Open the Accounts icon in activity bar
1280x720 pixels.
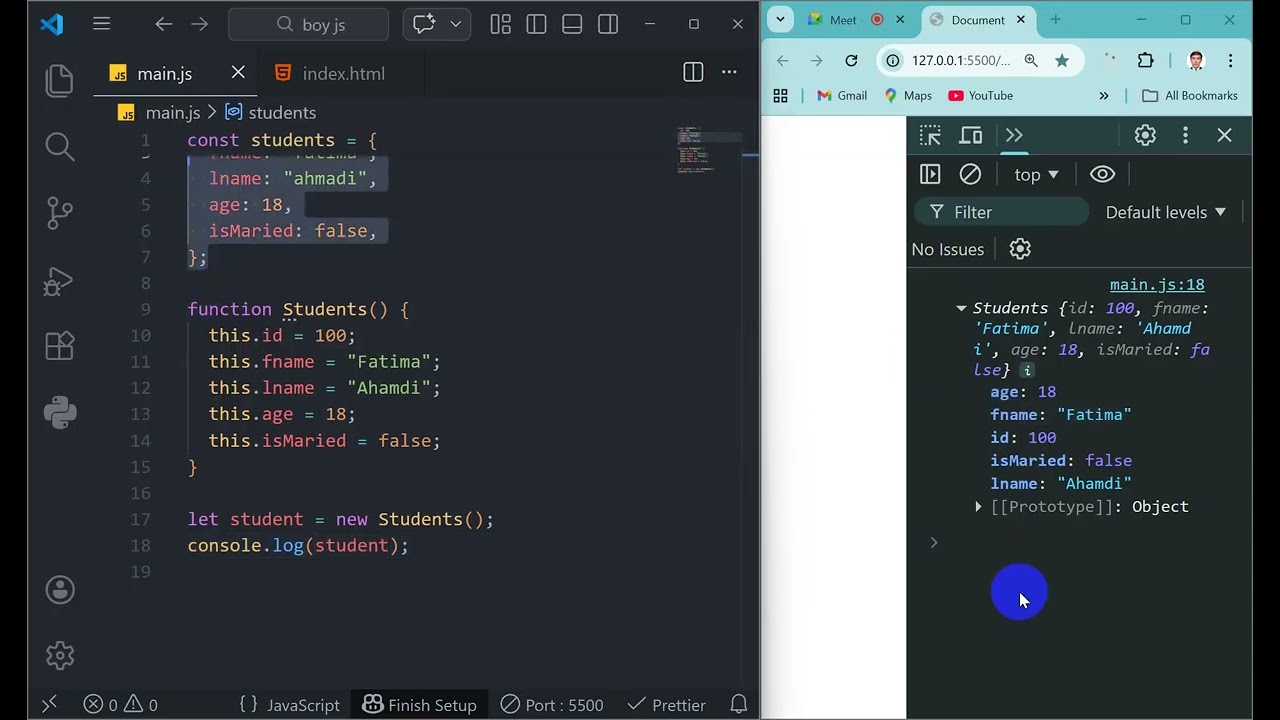pyautogui.click(x=60, y=590)
